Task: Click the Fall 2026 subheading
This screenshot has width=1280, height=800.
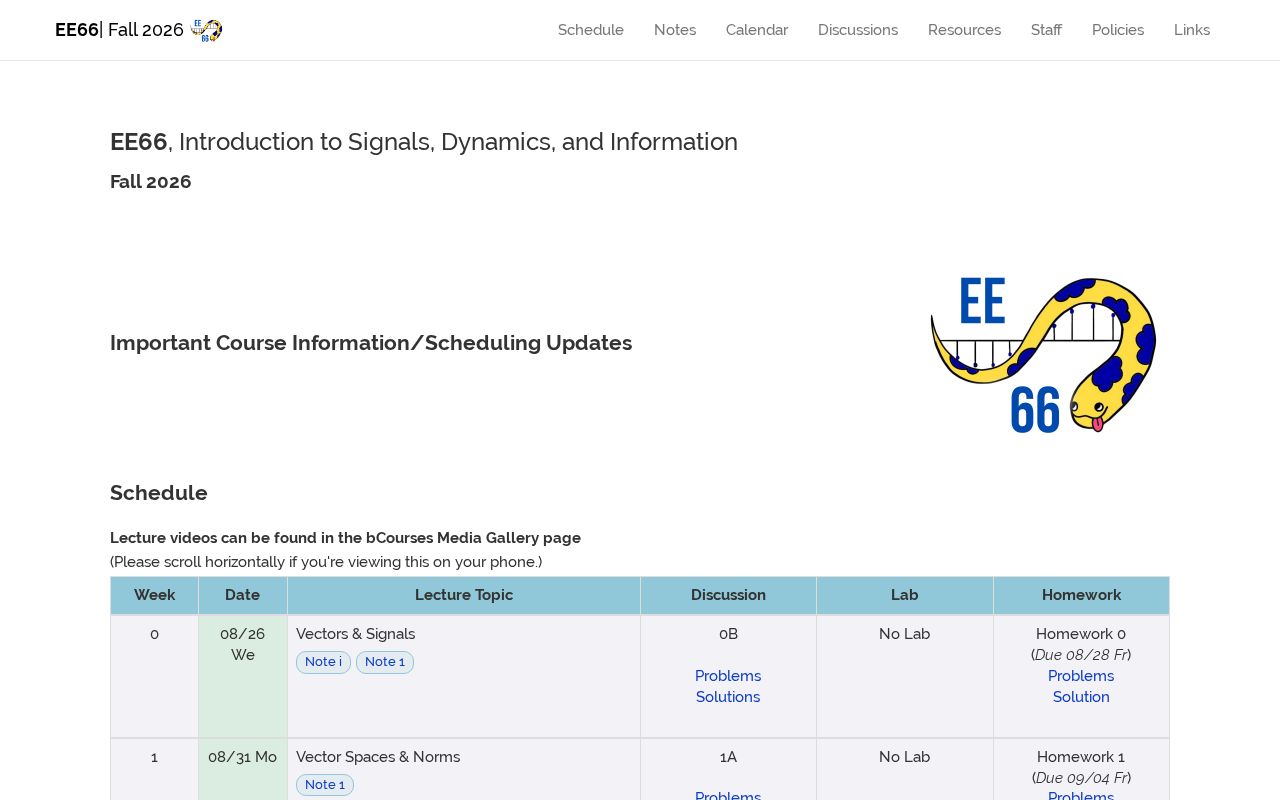Action: (151, 182)
